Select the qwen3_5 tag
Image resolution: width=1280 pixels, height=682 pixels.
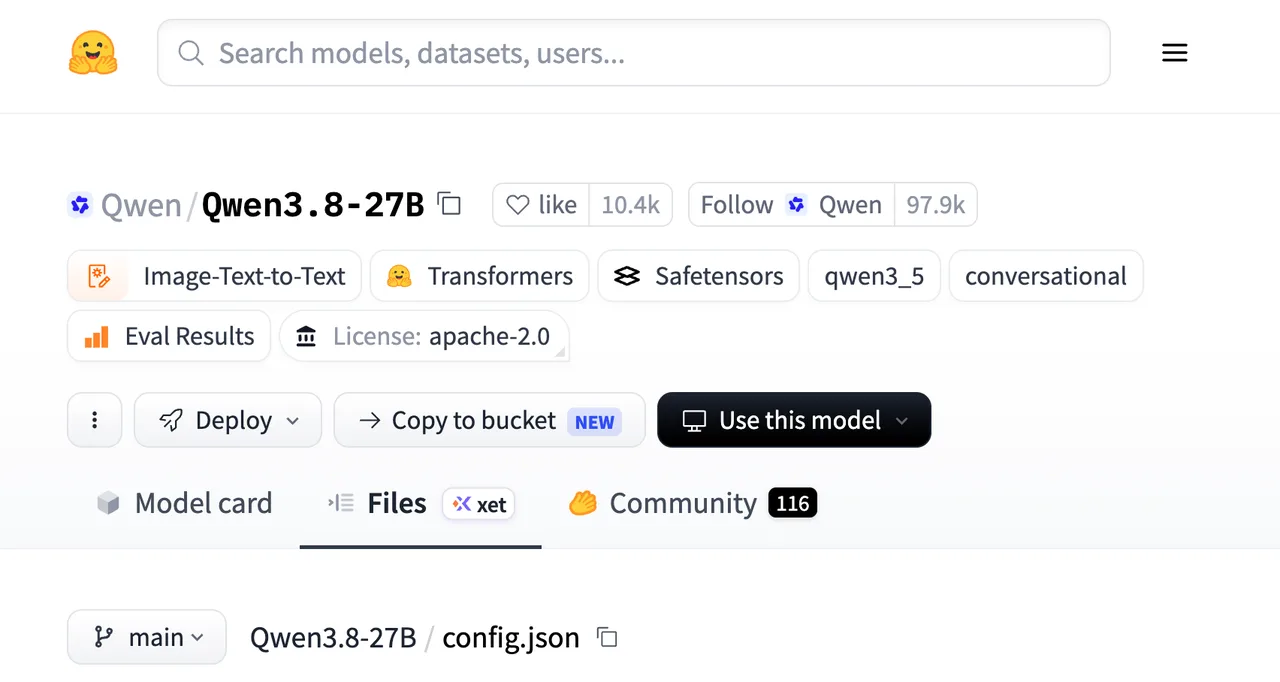[x=874, y=276]
